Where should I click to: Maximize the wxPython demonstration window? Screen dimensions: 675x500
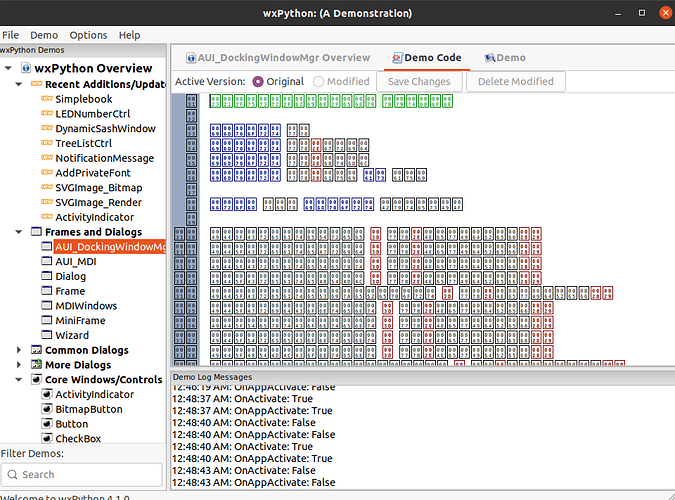tap(641, 13)
